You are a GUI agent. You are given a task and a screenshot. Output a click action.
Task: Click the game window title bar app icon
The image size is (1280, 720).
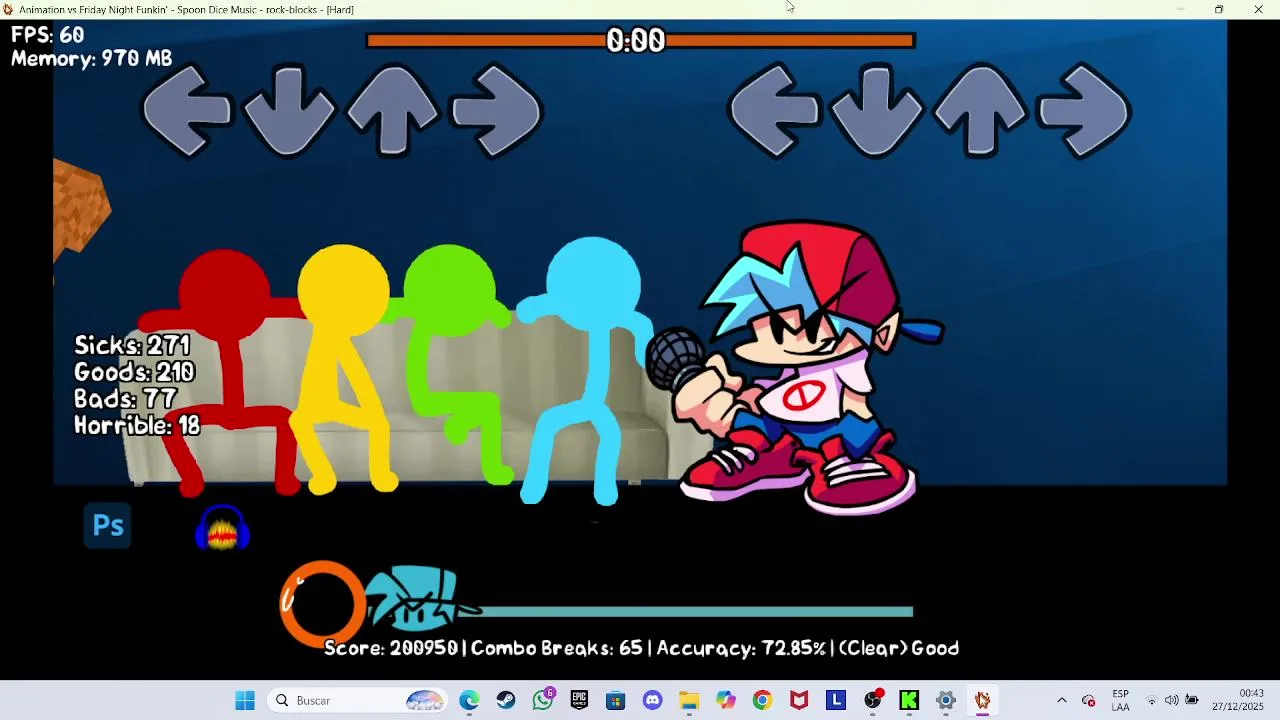[8, 9]
